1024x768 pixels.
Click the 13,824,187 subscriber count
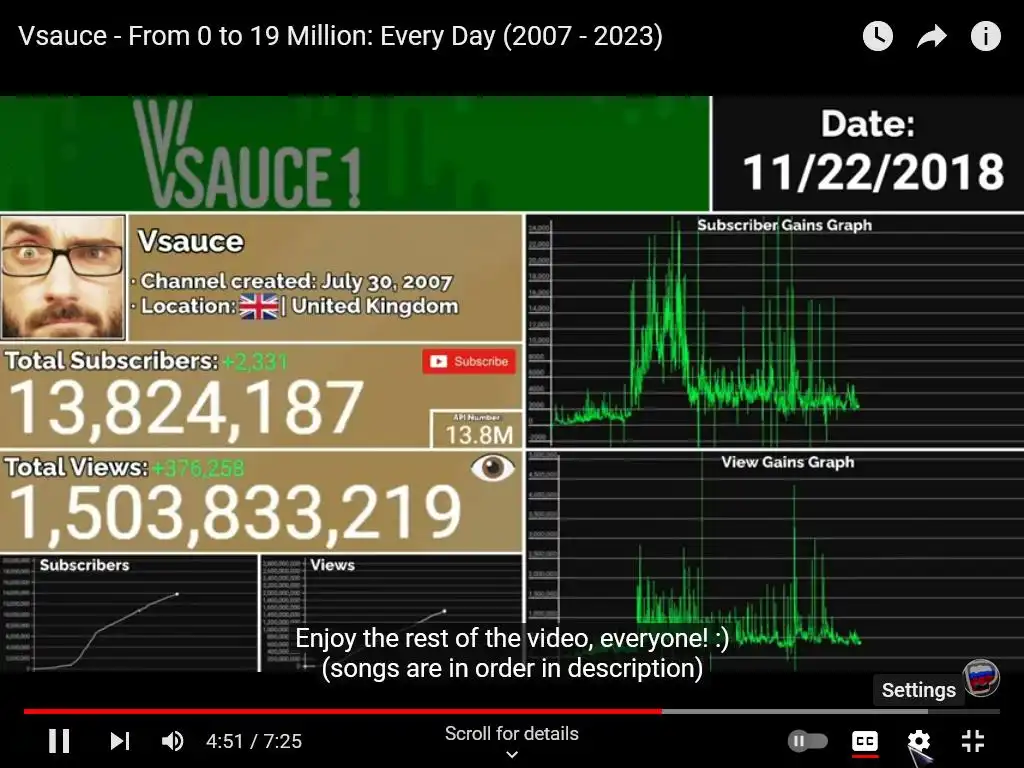pos(186,409)
